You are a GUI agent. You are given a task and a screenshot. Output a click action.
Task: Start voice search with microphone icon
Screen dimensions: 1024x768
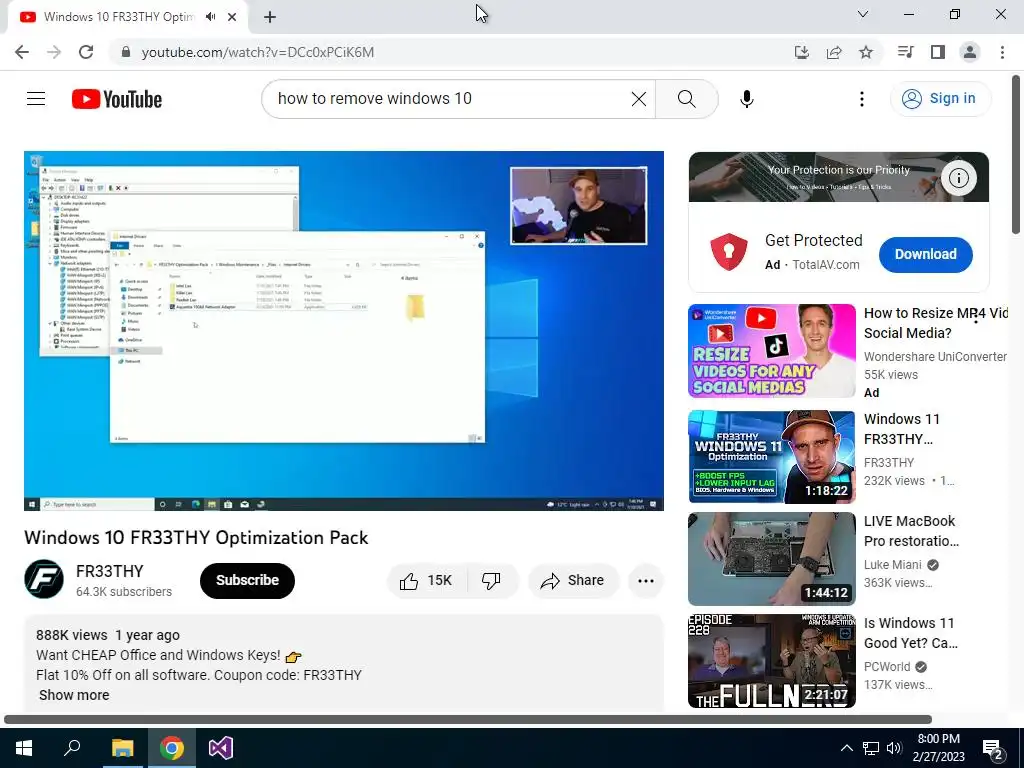746,99
